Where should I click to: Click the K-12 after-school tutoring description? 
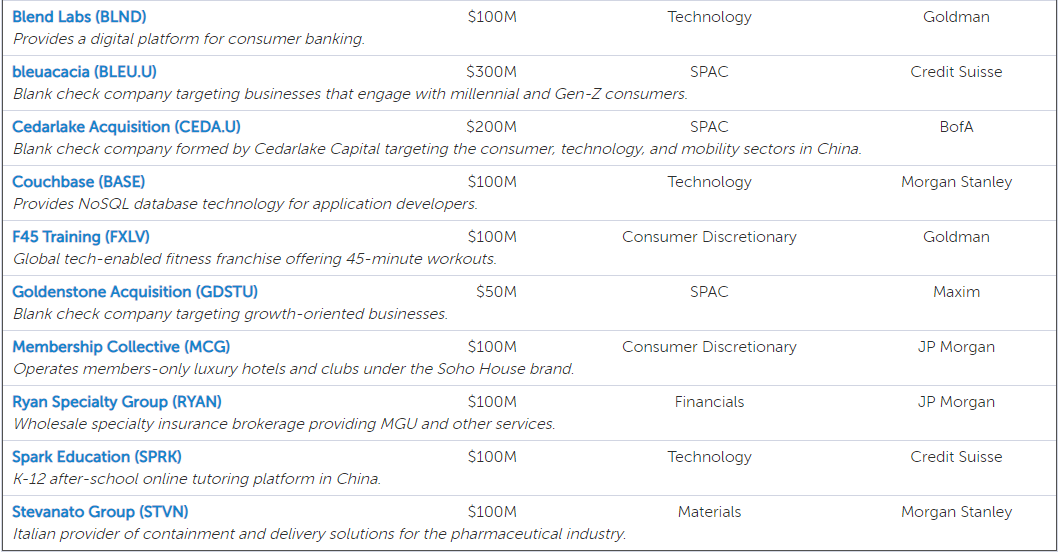click(197, 479)
